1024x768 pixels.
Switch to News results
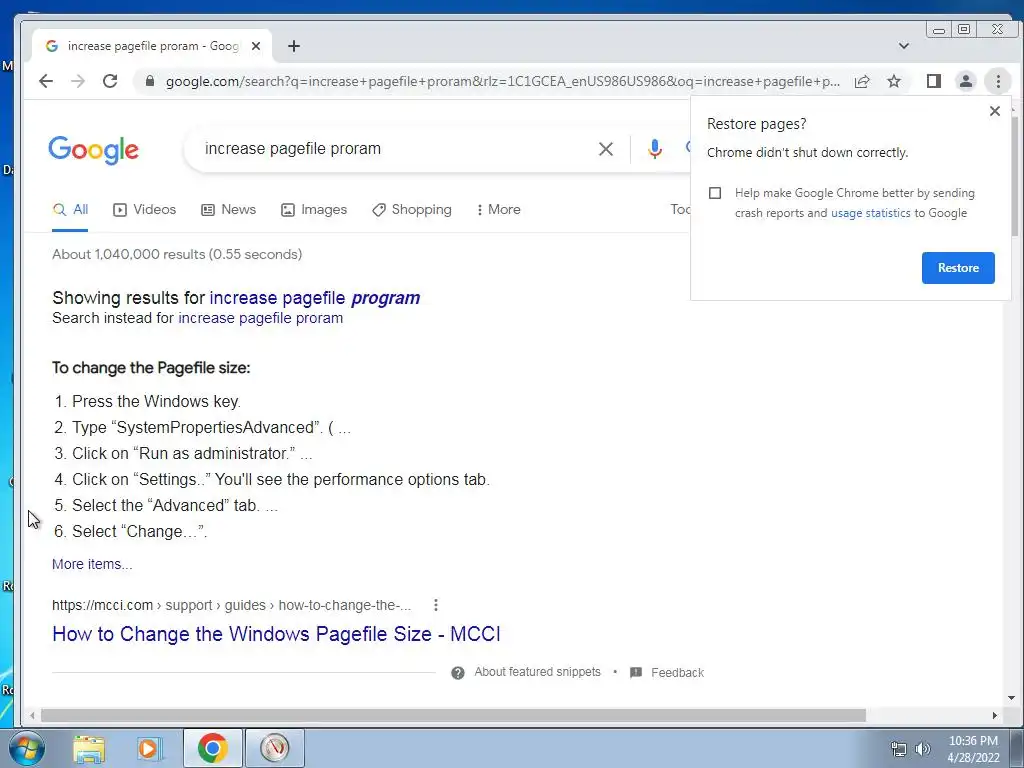(x=229, y=210)
